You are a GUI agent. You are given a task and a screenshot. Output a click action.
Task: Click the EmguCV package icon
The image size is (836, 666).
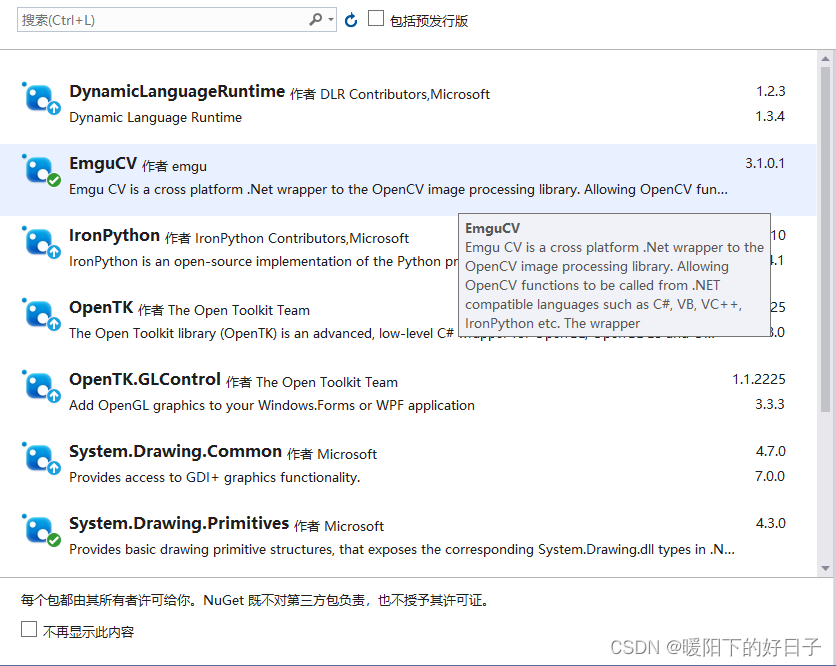41,170
